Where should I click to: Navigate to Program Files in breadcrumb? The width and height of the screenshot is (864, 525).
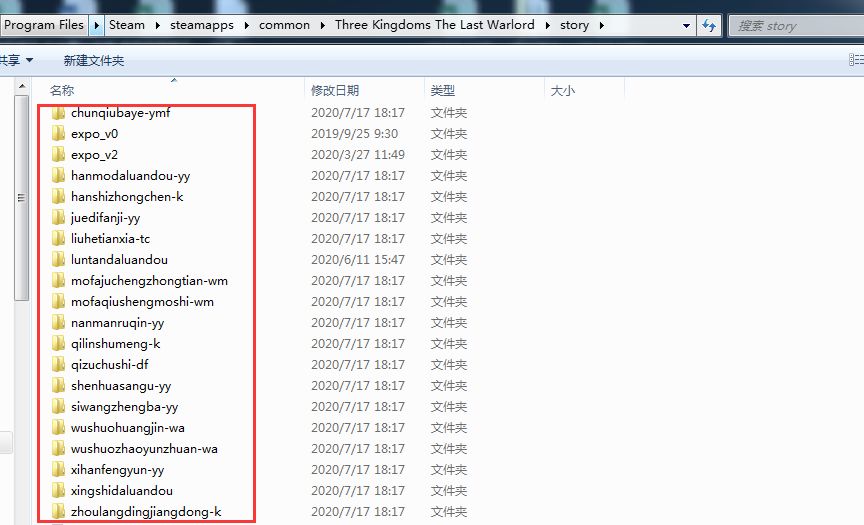pos(44,25)
